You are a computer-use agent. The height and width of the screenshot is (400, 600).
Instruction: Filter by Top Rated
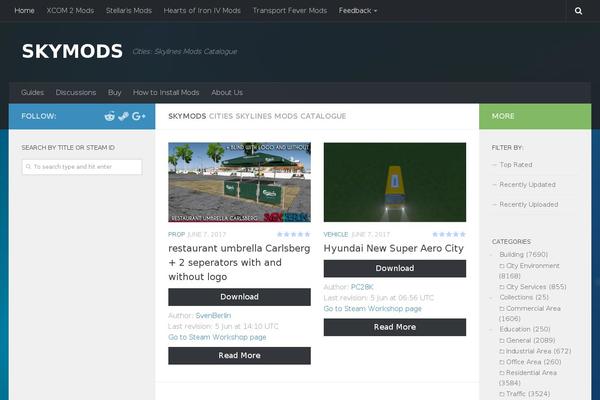[516, 165]
